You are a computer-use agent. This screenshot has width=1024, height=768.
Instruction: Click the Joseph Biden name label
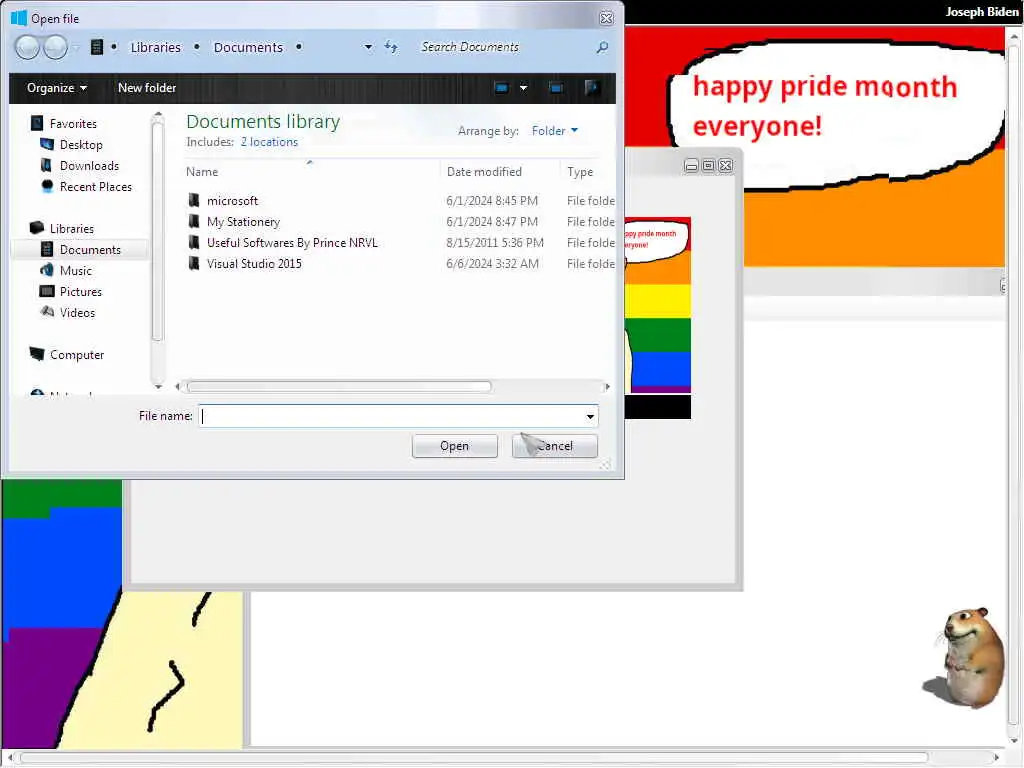click(982, 12)
